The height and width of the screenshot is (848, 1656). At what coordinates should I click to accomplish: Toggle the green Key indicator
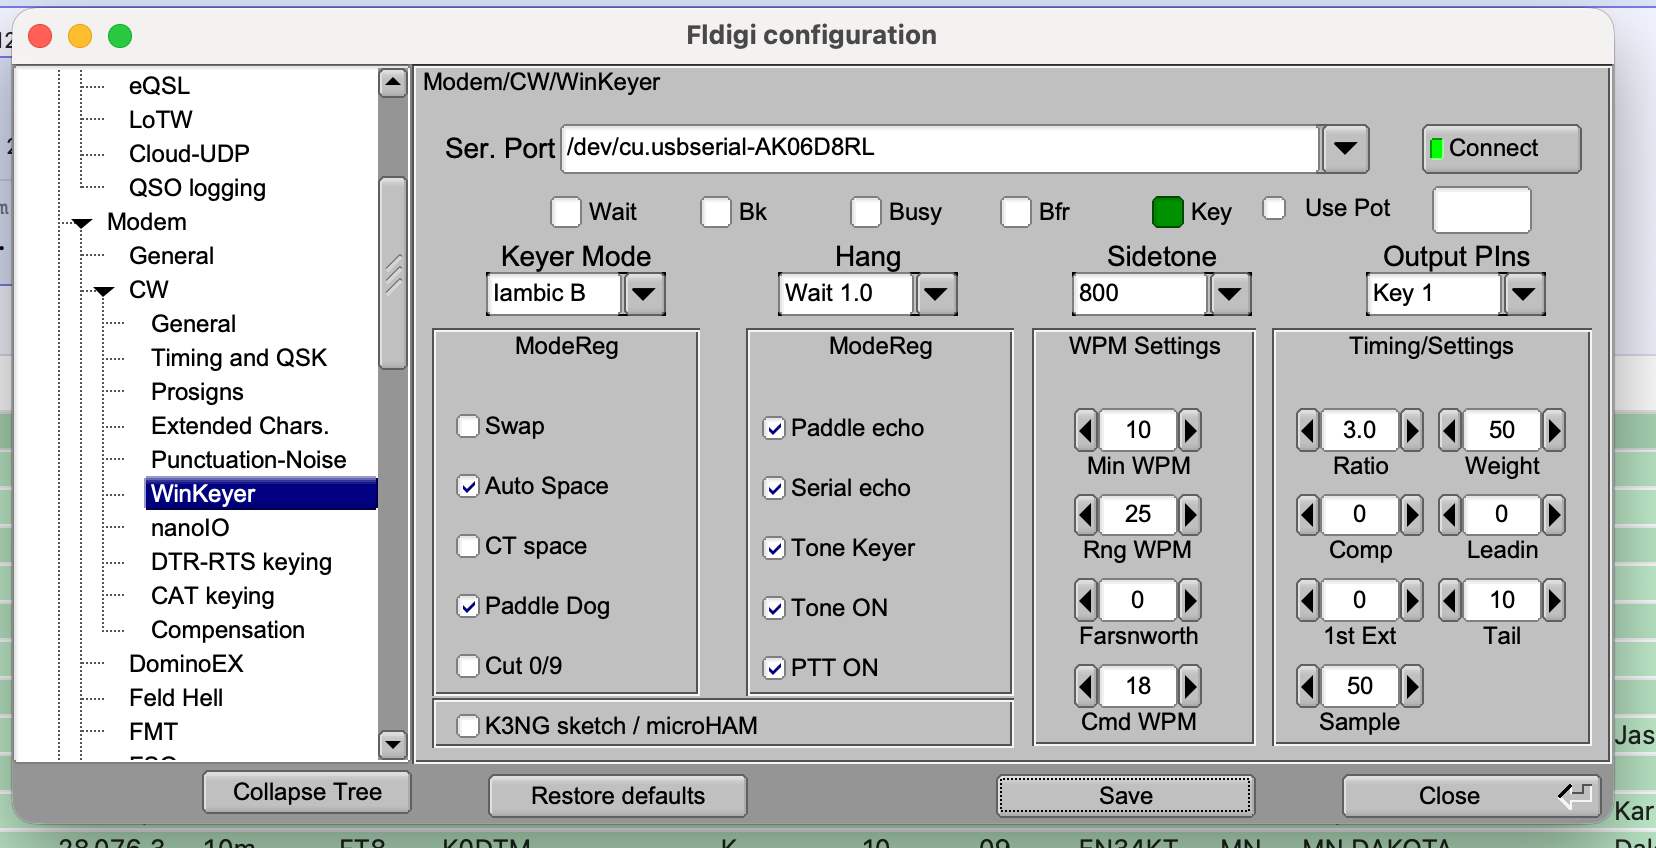(x=1167, y=212)
